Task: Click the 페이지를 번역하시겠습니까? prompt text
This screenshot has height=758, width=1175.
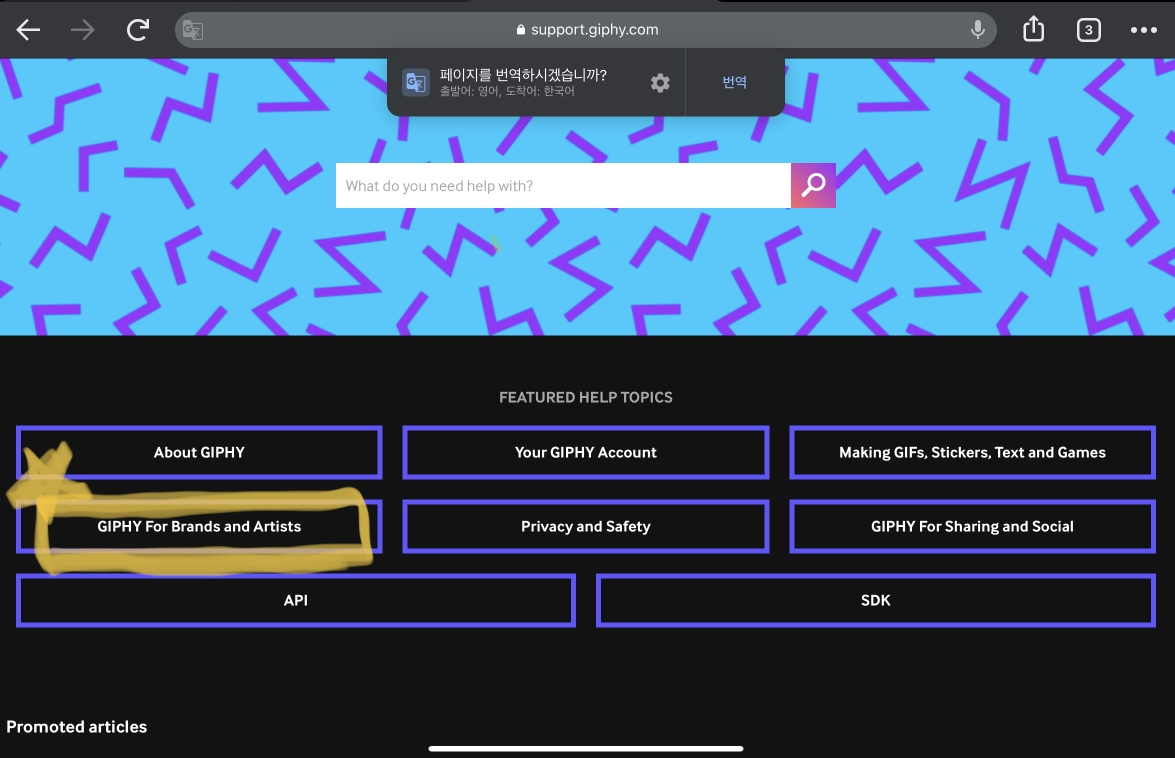Action: (x=523, y=75)
